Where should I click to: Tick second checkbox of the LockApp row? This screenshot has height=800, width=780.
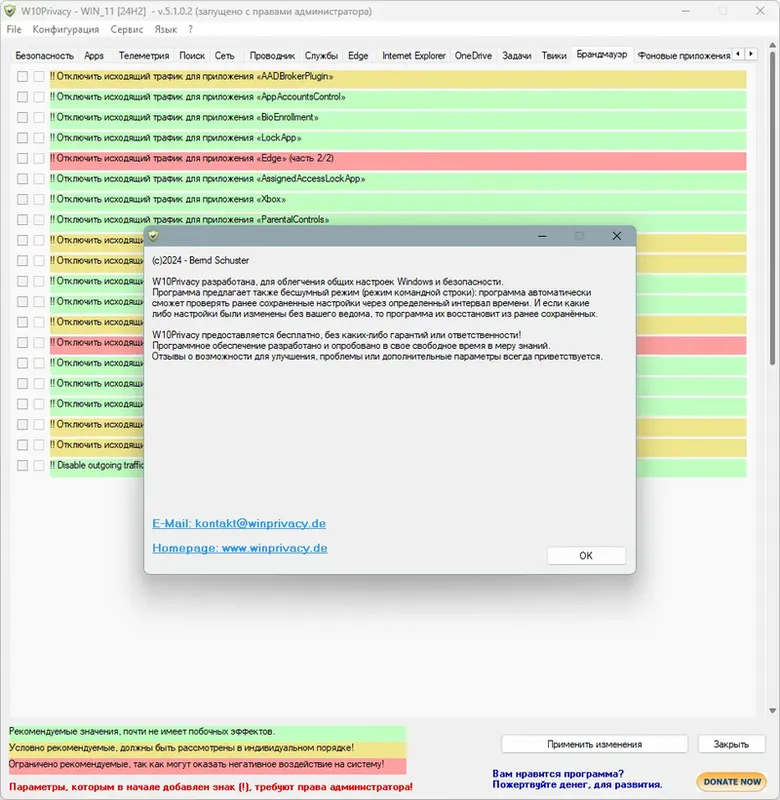point(39,138)
